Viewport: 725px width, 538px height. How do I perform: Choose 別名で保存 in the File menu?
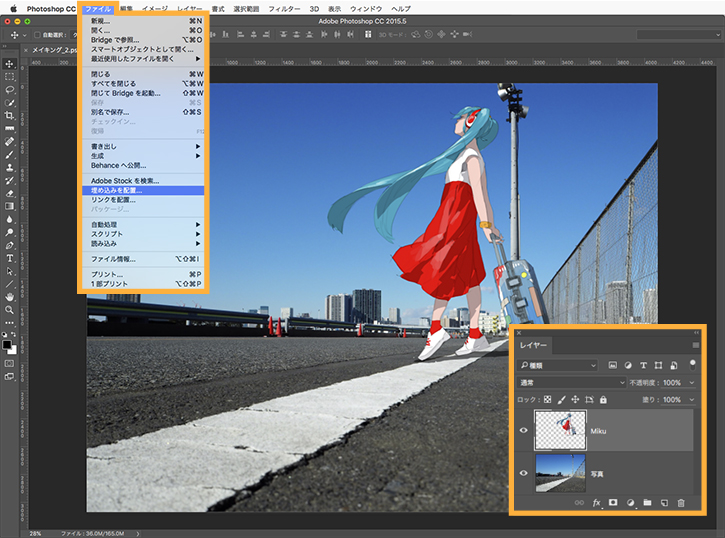(143, 112)
